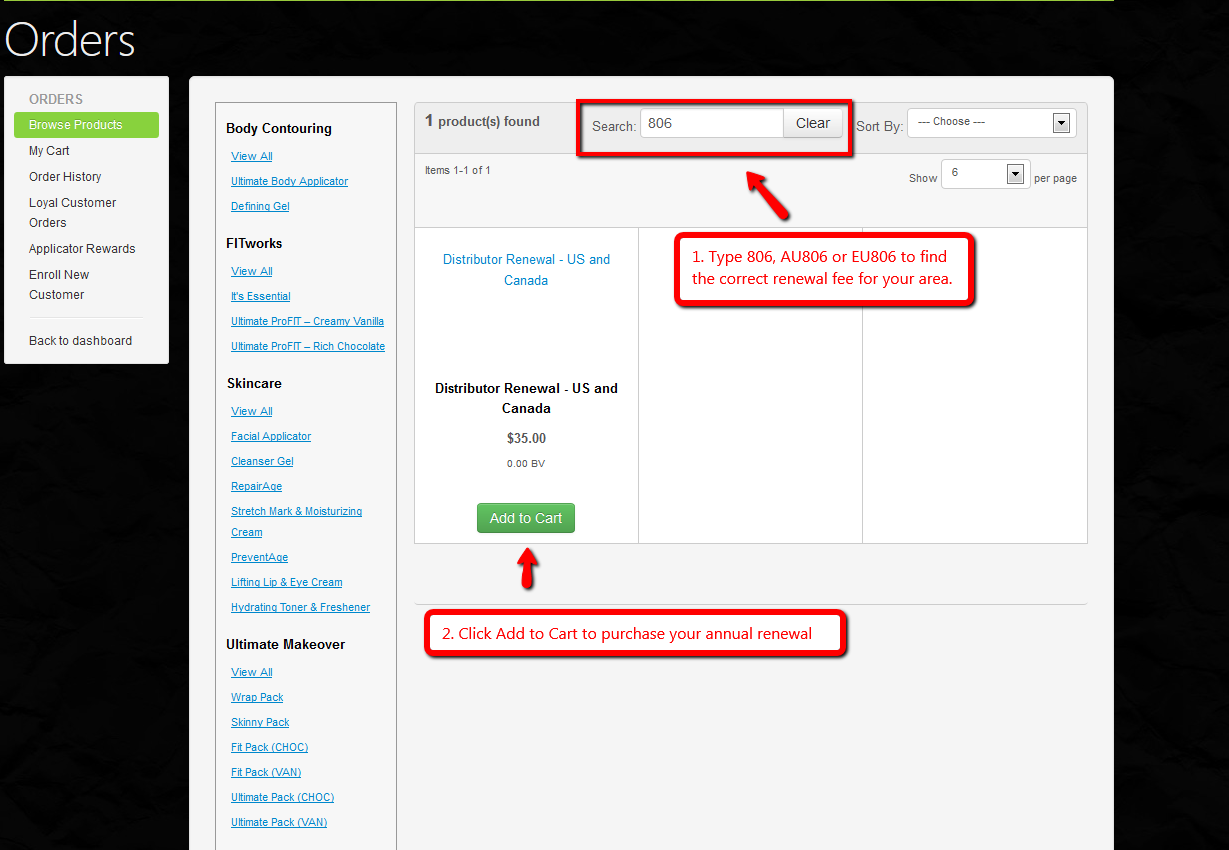The width and height of the screenshot is (1229, 850).
Task: Open Distributor Renewal - US and Canada product
Action: [x=526, y=269]
